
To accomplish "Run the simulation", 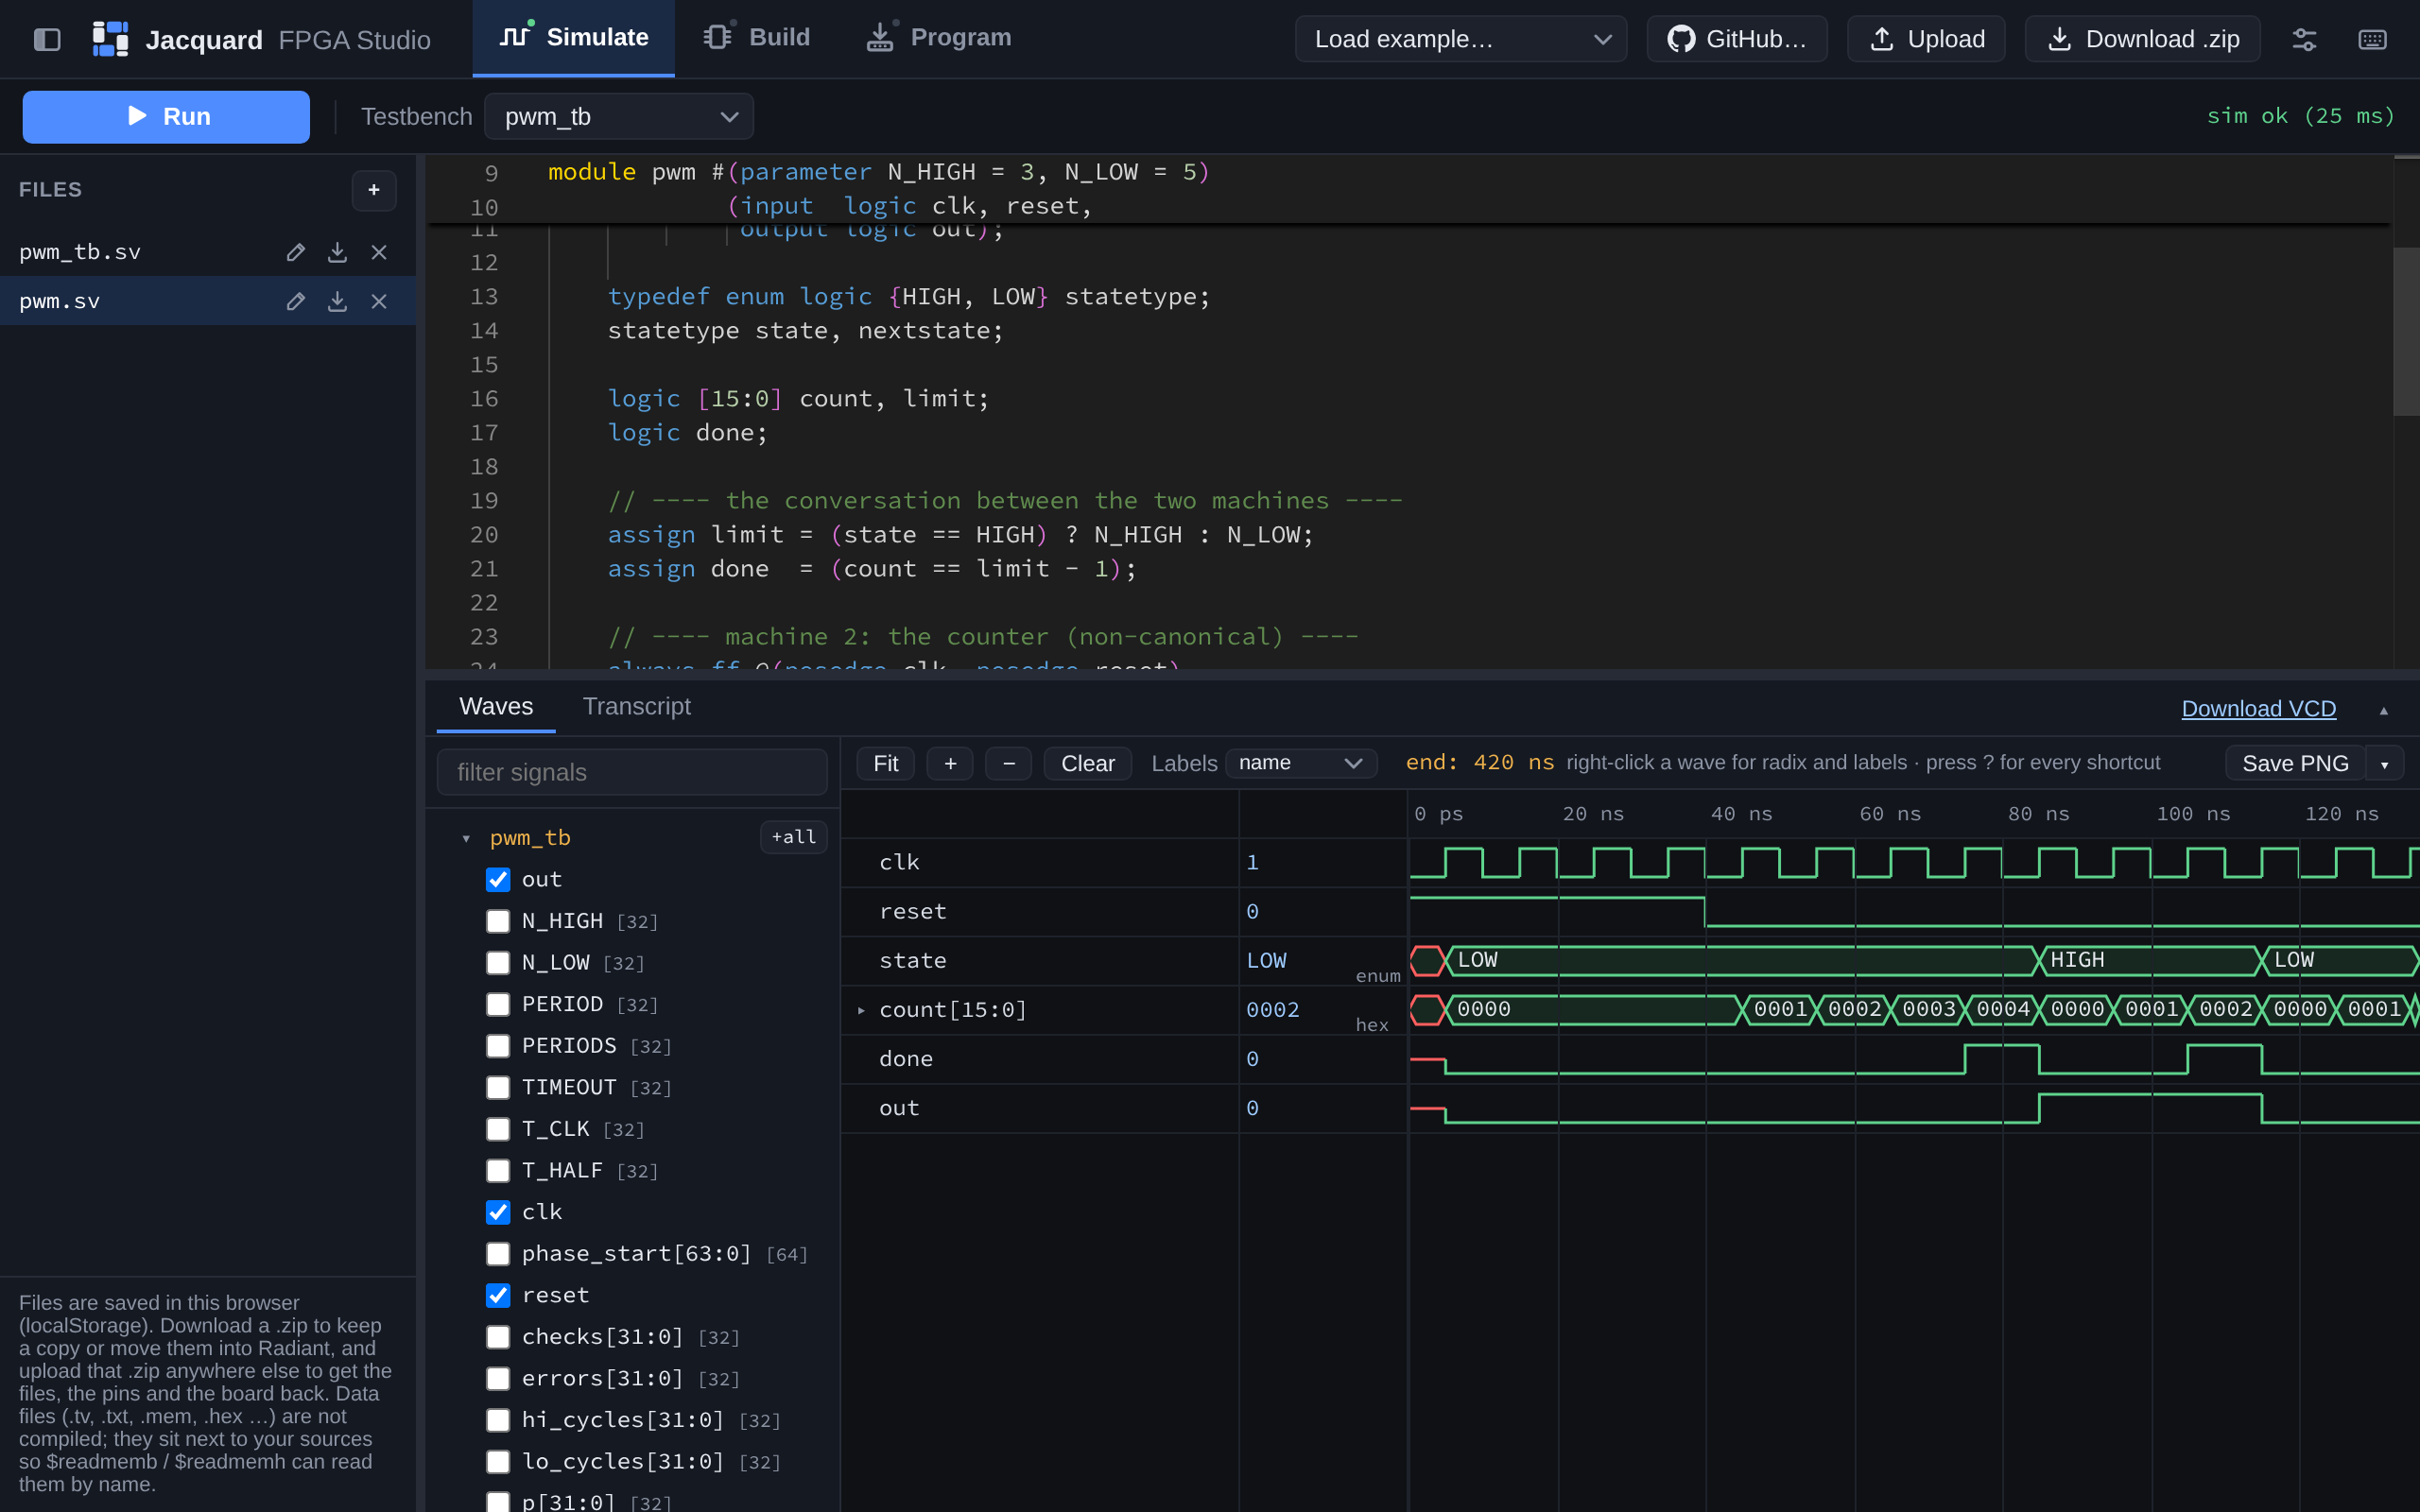I will coord(166,117).
